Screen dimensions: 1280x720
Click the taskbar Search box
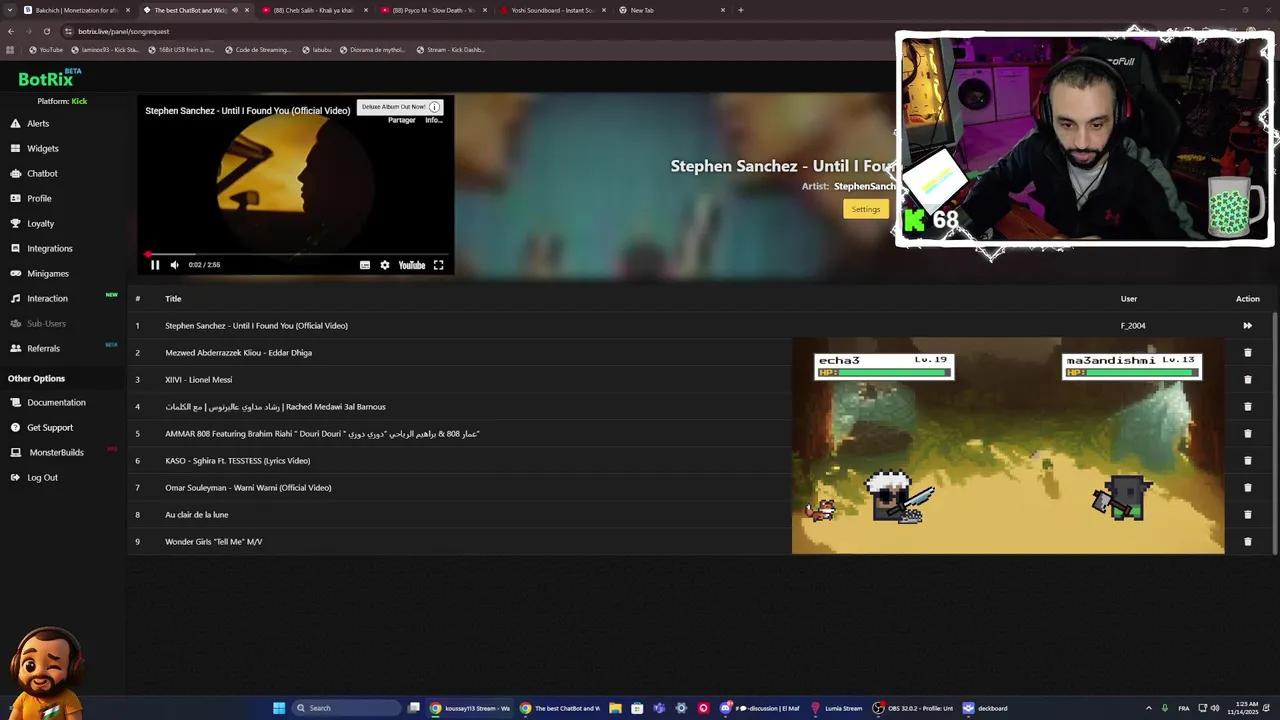click(x=347, y=708)
